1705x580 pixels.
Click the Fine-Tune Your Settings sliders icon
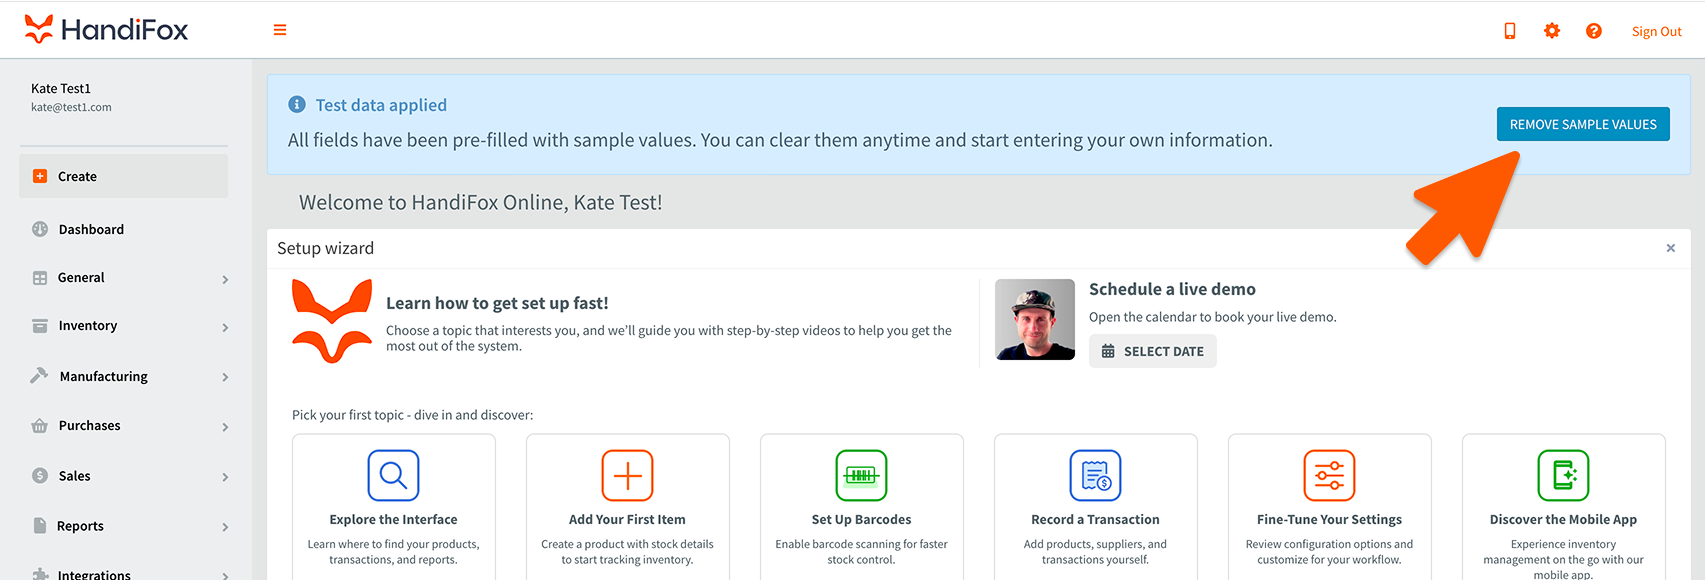pos(1329,475)
